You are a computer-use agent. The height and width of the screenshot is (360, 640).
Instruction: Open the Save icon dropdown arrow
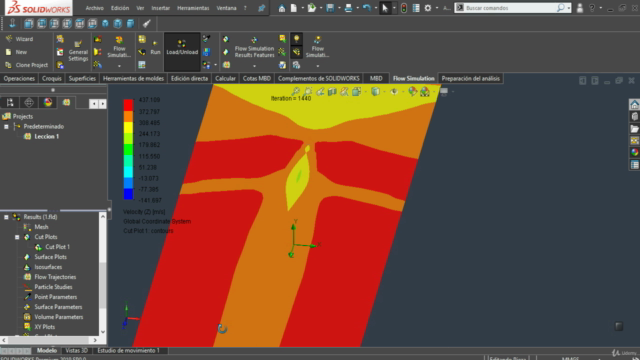coord(339,8)
